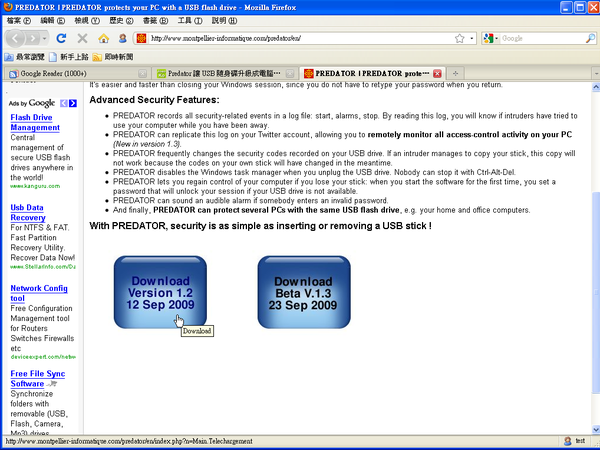This screenshot has width=600, height=450.
Task: Click the Ads by Google next arrow
Action: (73, 103)
